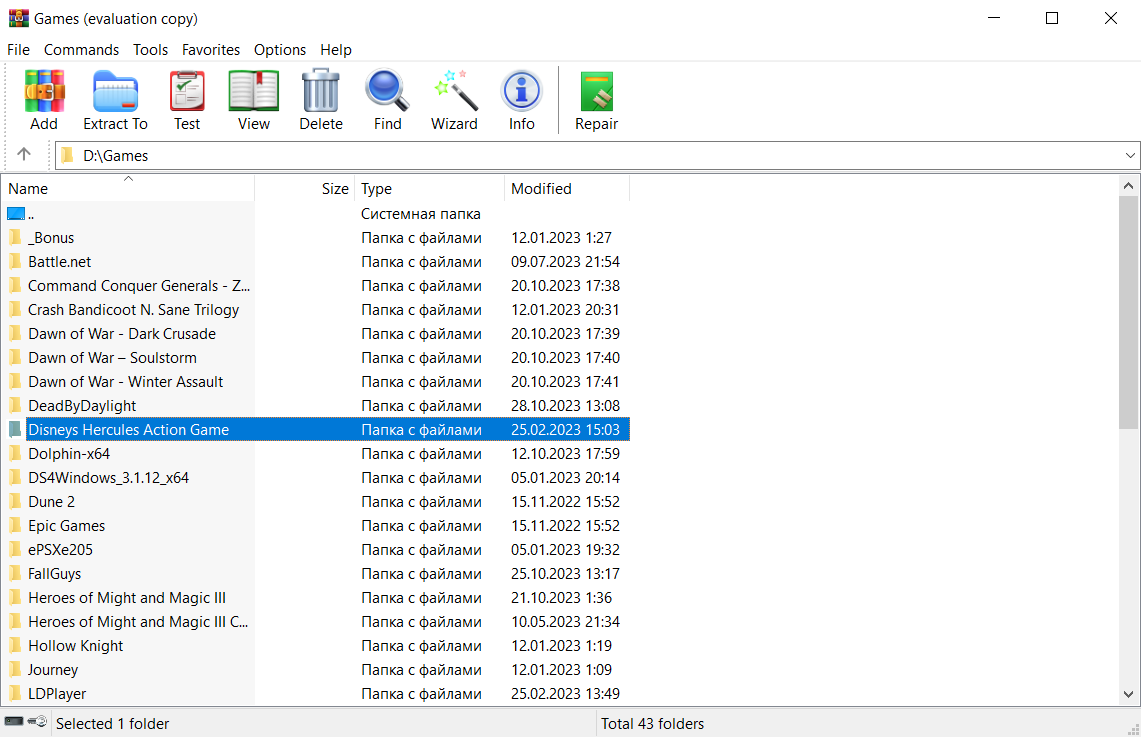The image size is (1141, 737).
Task: Sort the list by Size column header
Action: pyautogui.click(x=304, y=188)
